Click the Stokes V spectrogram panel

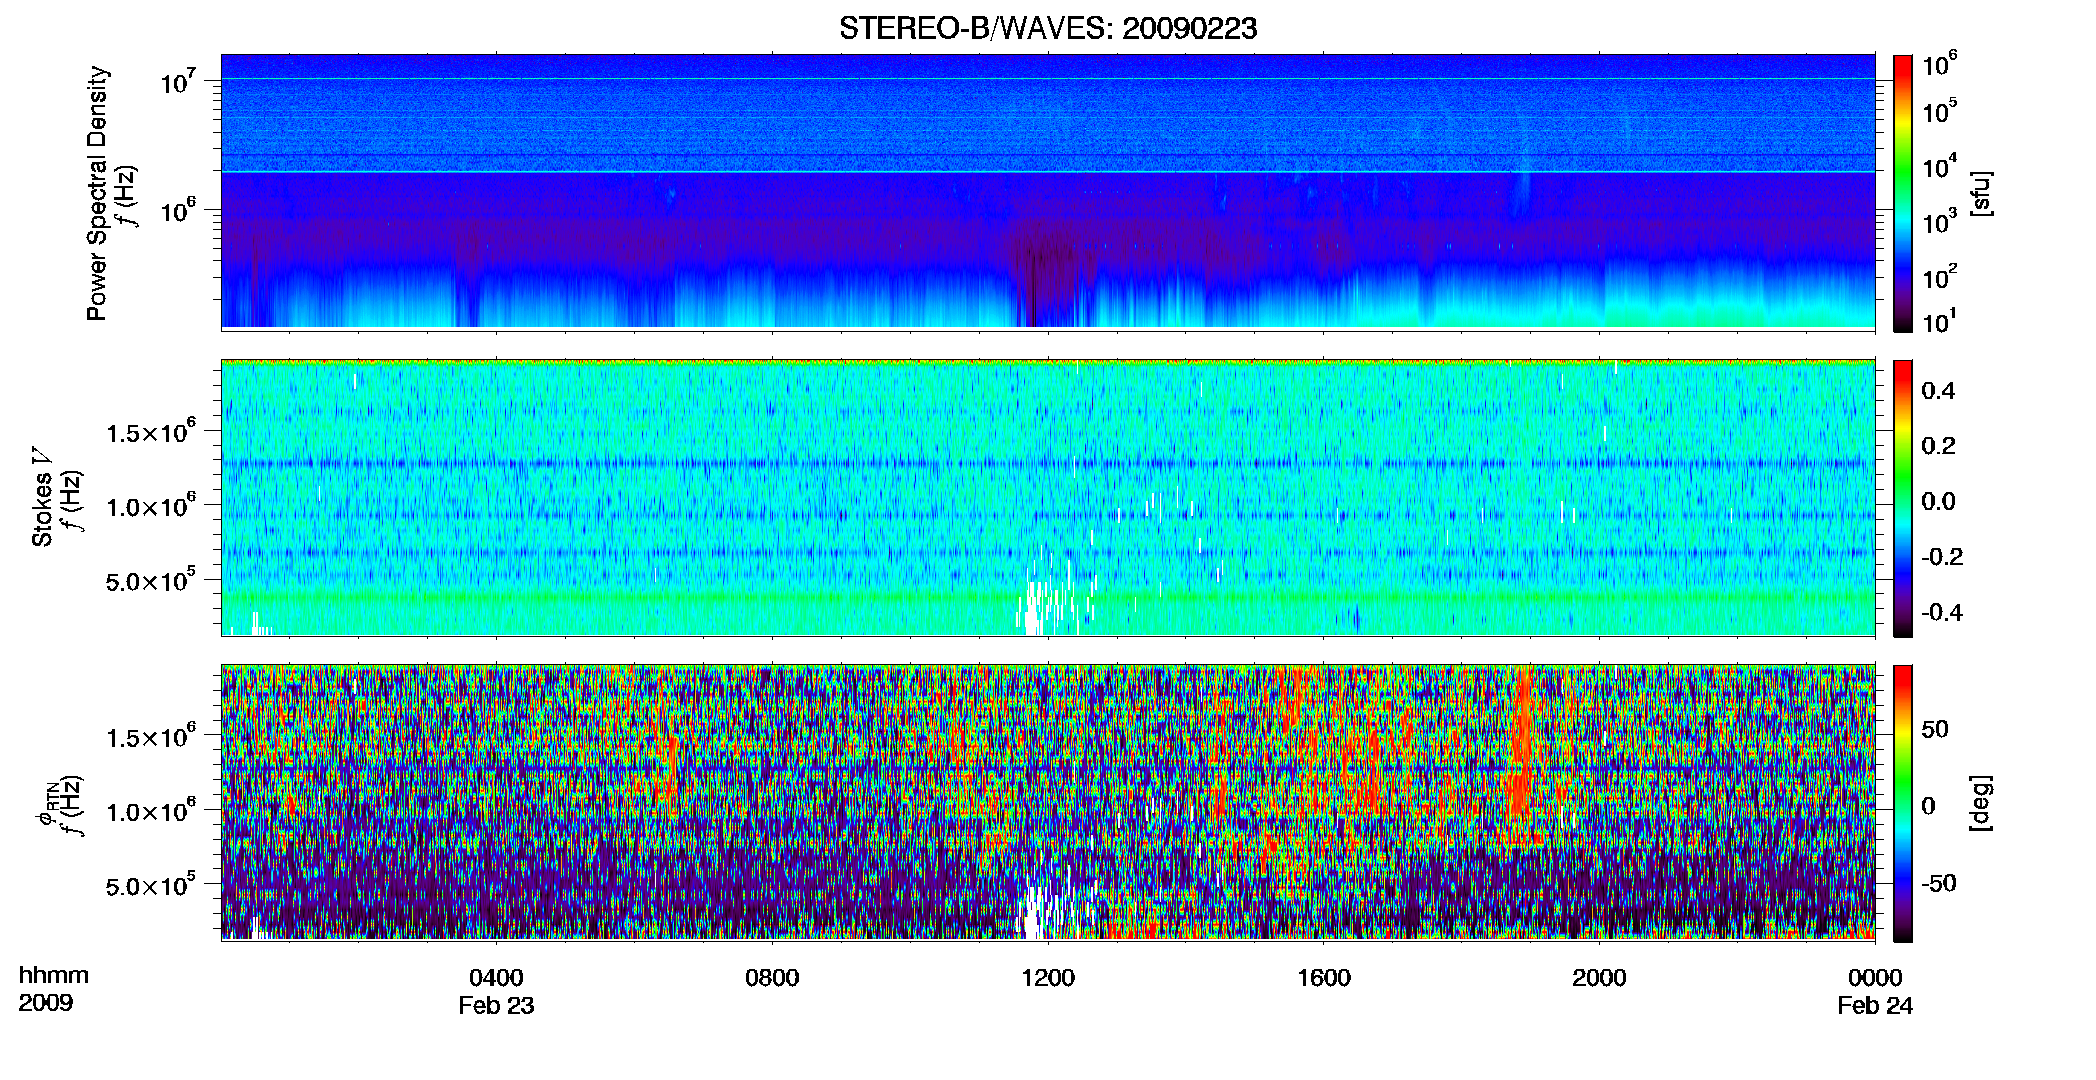(x=1048, y=497)
